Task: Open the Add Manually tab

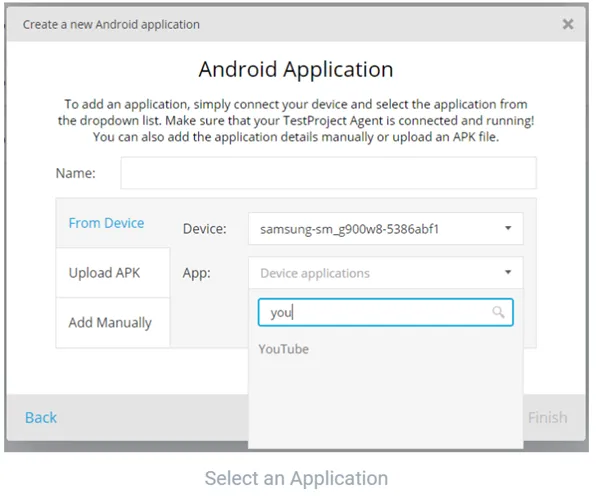Action: [110, 323]
